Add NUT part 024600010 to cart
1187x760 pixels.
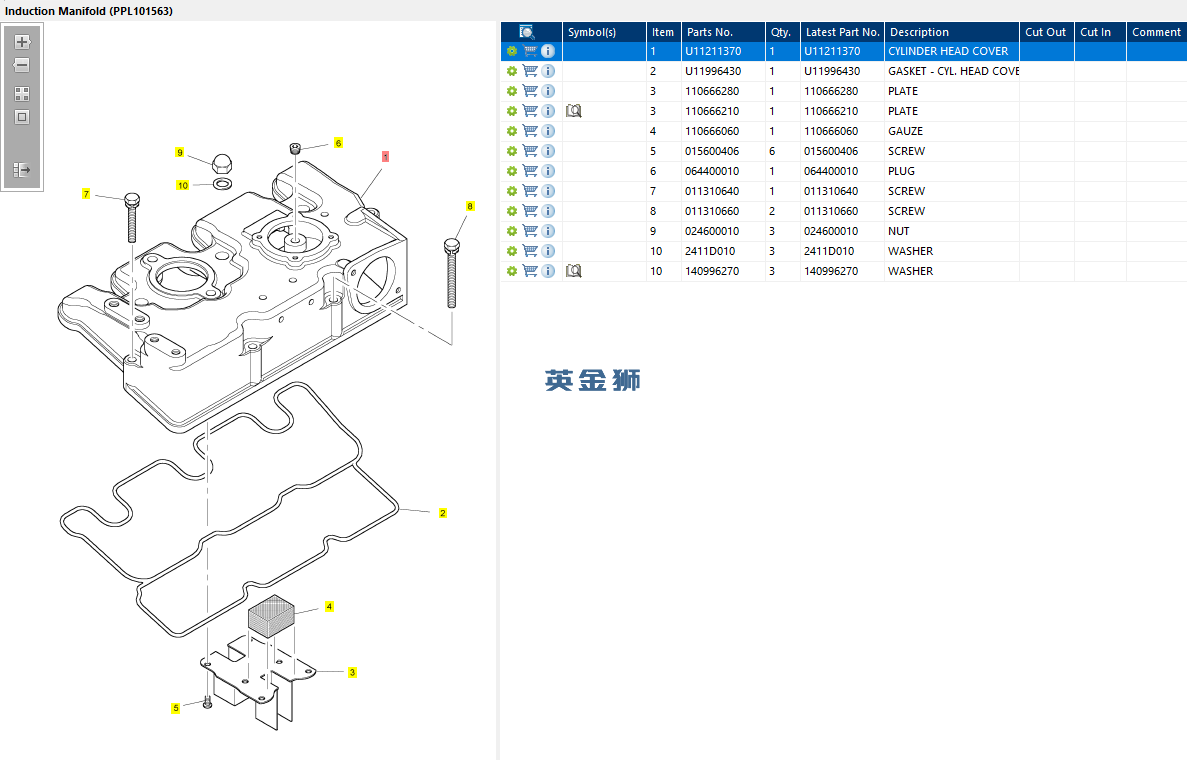pyautogui.click(x=530, y=231)
